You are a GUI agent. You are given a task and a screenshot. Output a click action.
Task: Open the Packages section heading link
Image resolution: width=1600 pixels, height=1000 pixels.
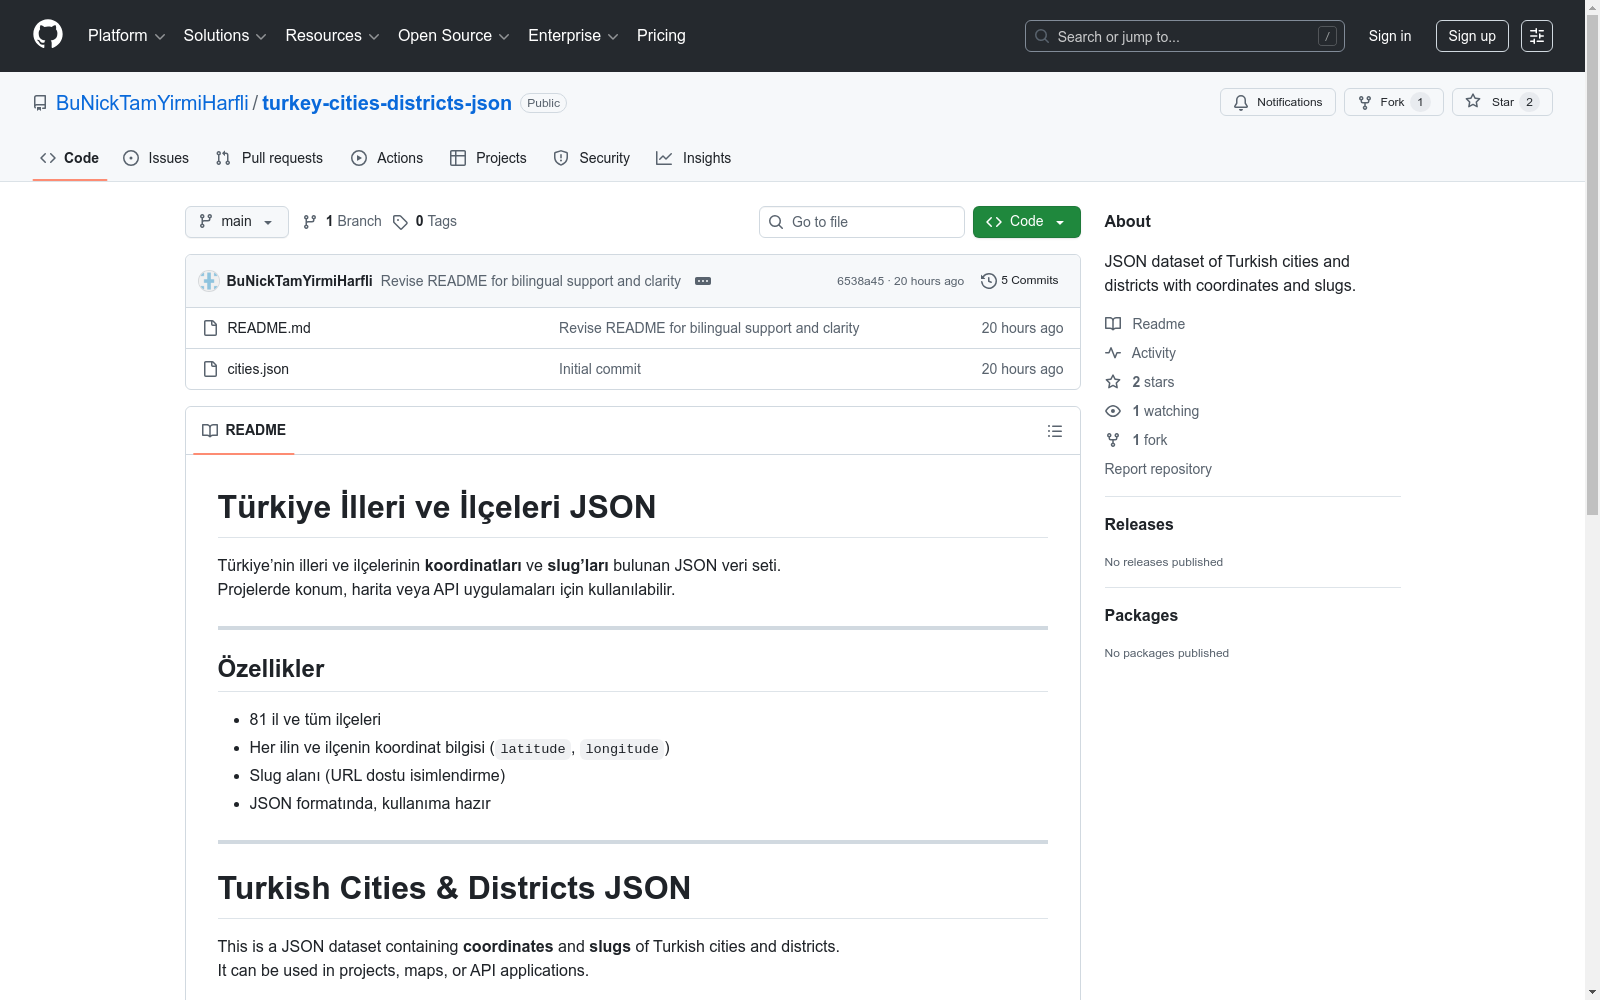[1141, 616]
